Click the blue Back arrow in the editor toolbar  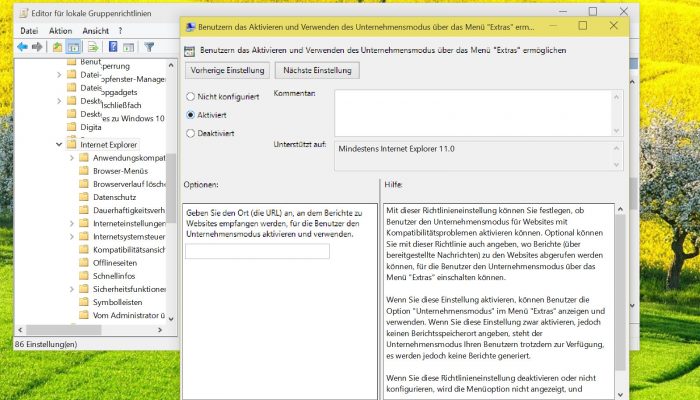pos(22,47)
